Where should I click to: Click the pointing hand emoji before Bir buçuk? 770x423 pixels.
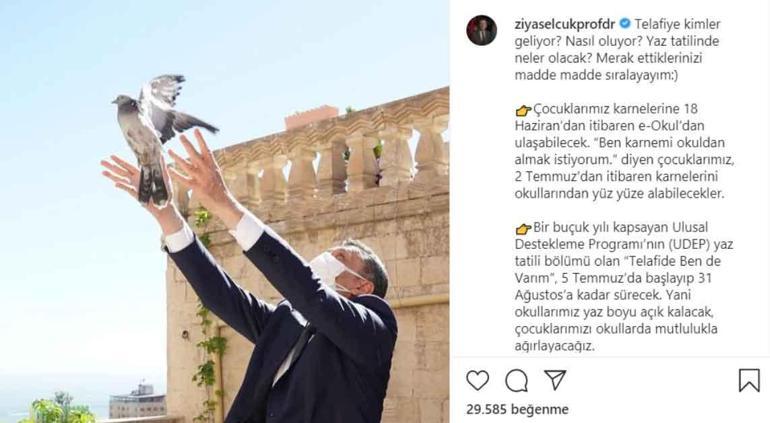point(523,228)
